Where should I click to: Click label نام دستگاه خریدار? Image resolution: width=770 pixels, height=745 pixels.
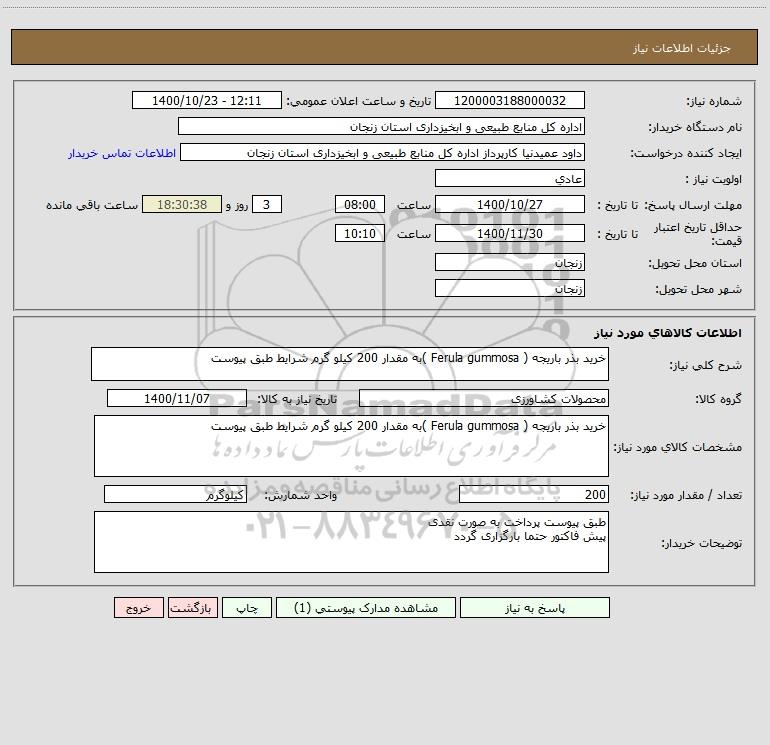(695, 127)
